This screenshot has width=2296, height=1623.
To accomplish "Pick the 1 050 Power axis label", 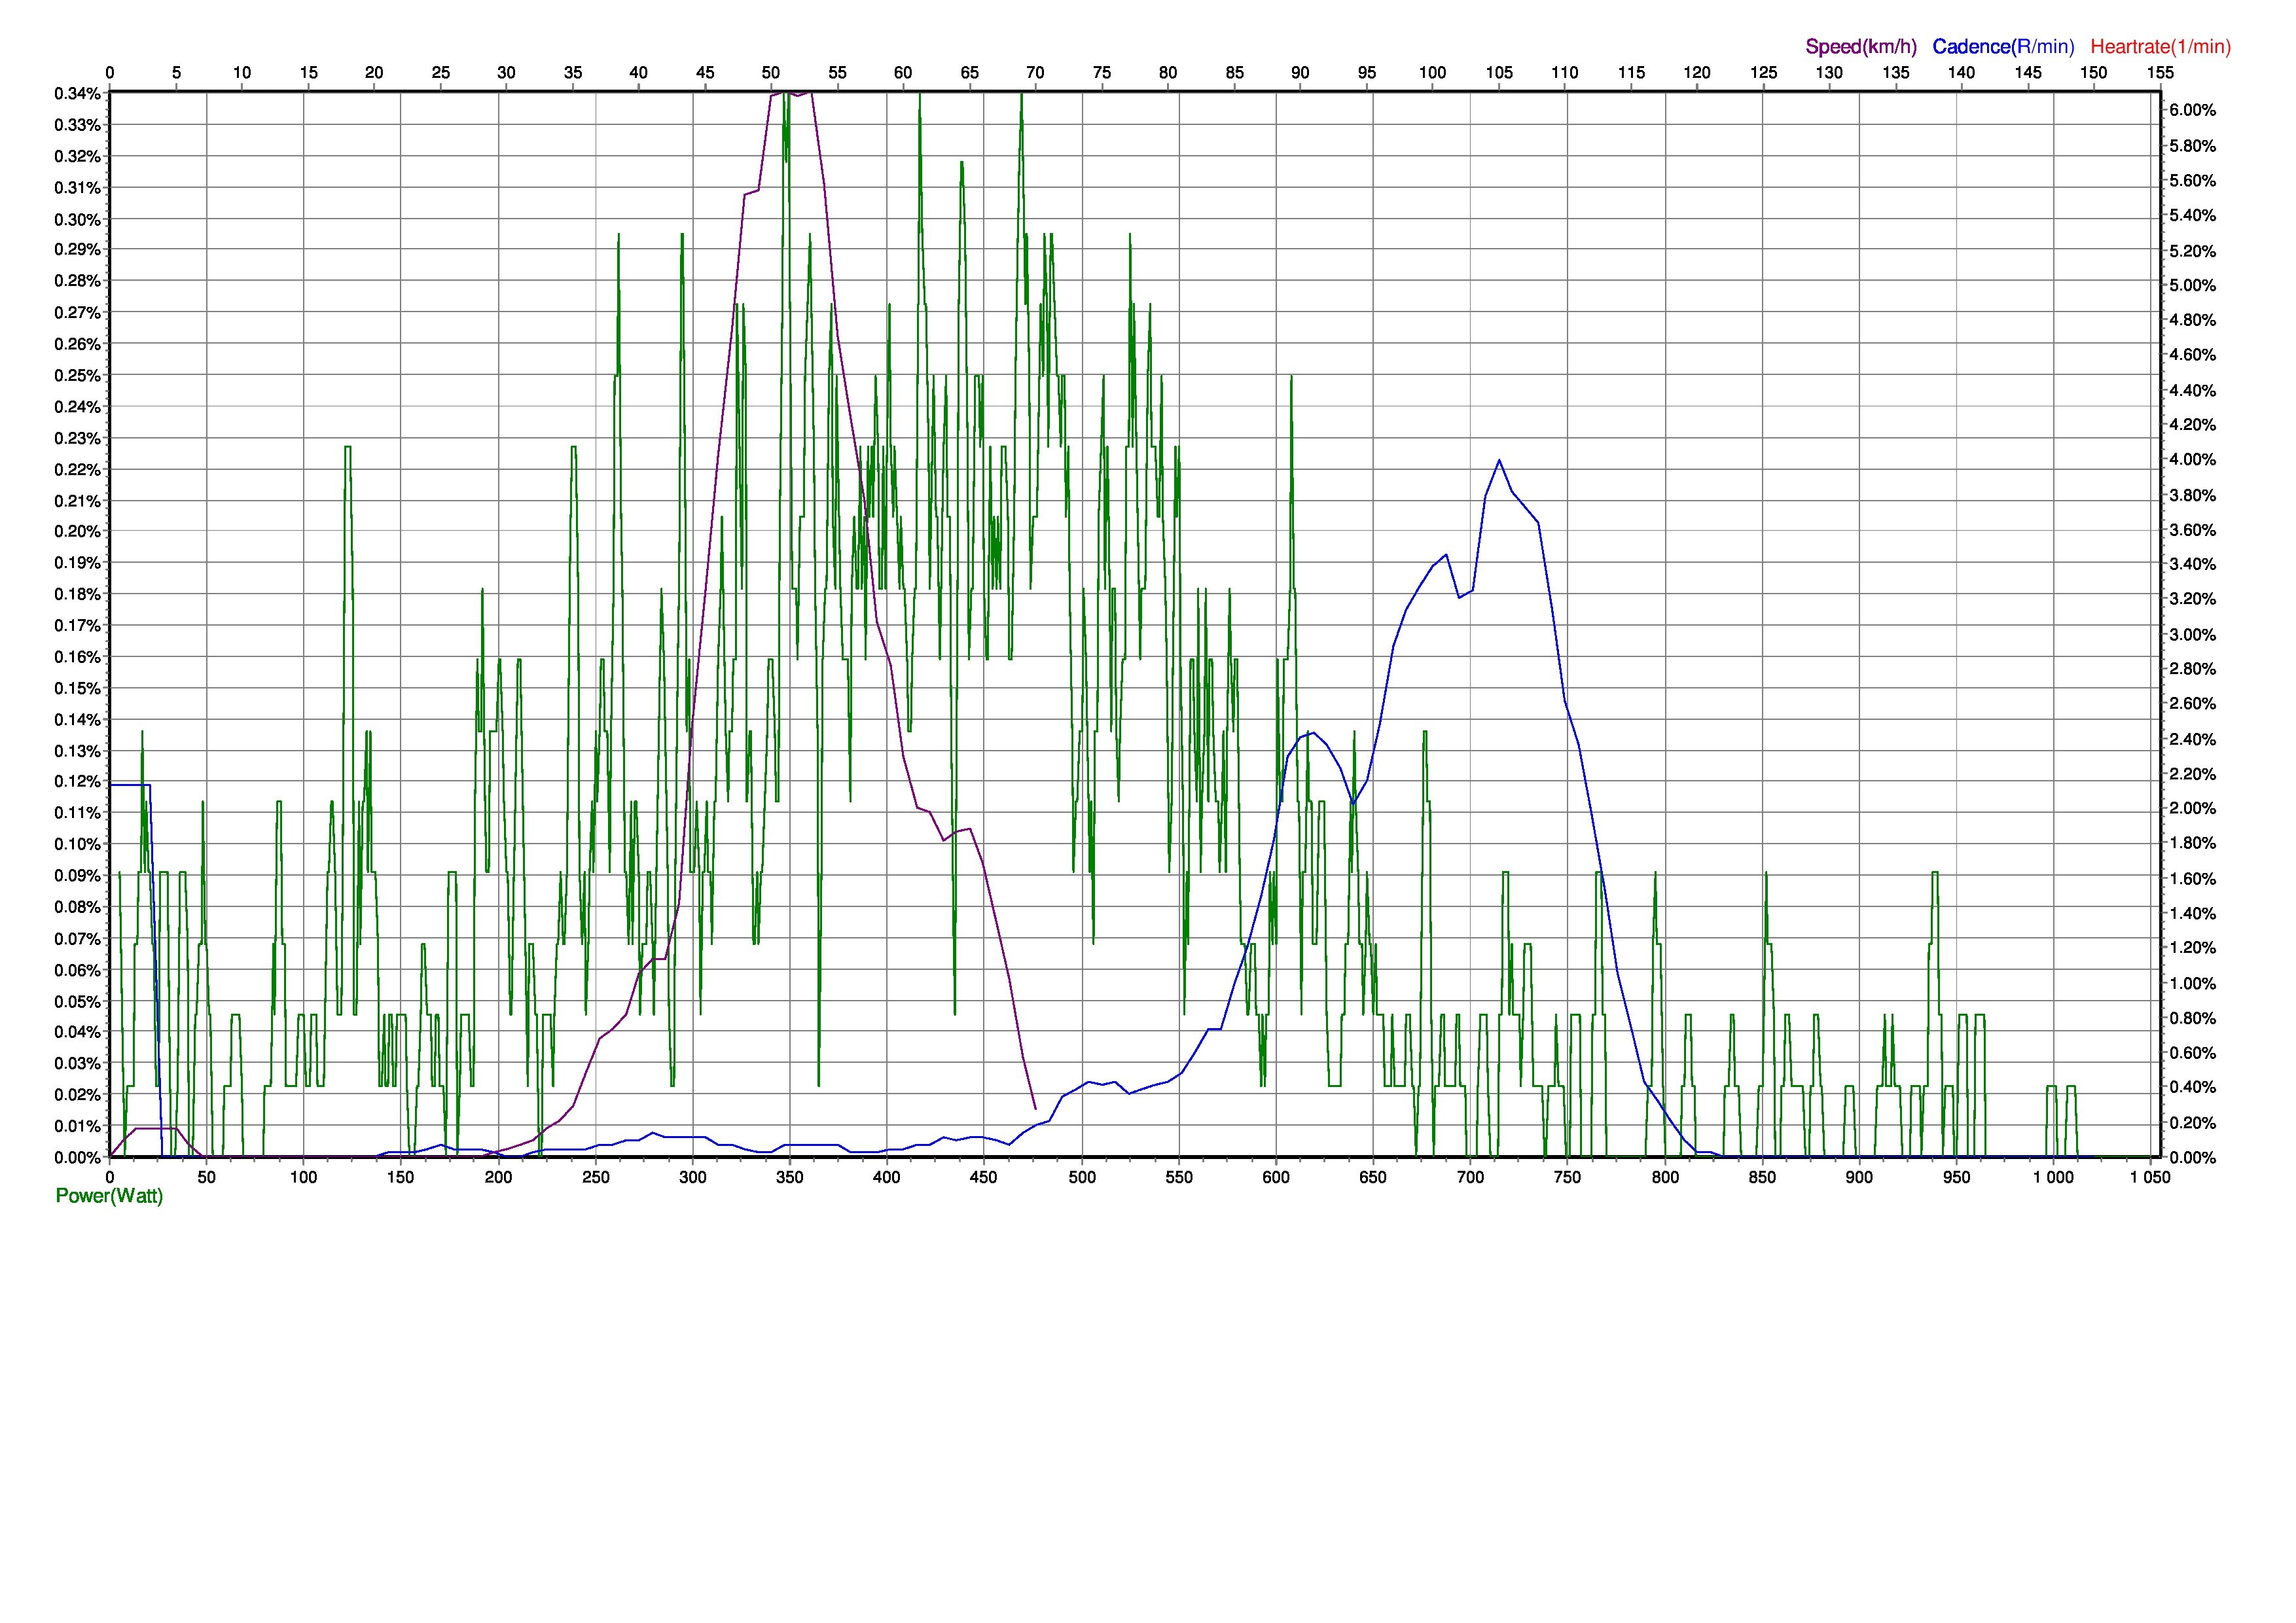I will coord(2150,1177).
